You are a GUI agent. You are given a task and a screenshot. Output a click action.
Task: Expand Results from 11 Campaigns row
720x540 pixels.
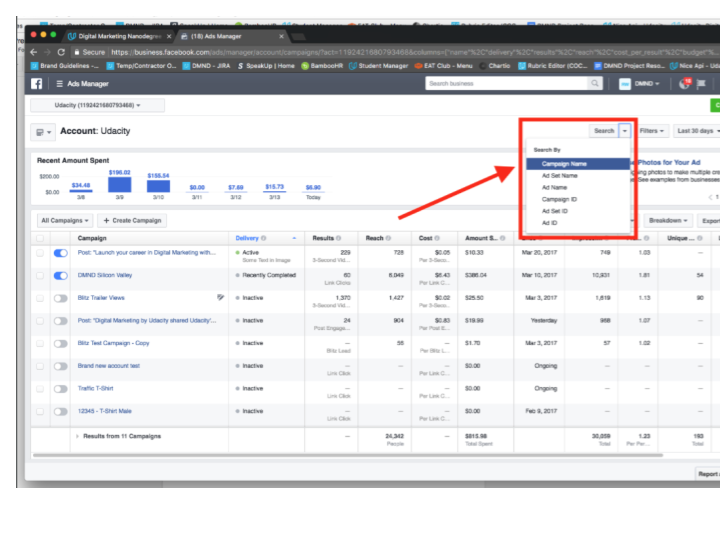pos(77,437)
